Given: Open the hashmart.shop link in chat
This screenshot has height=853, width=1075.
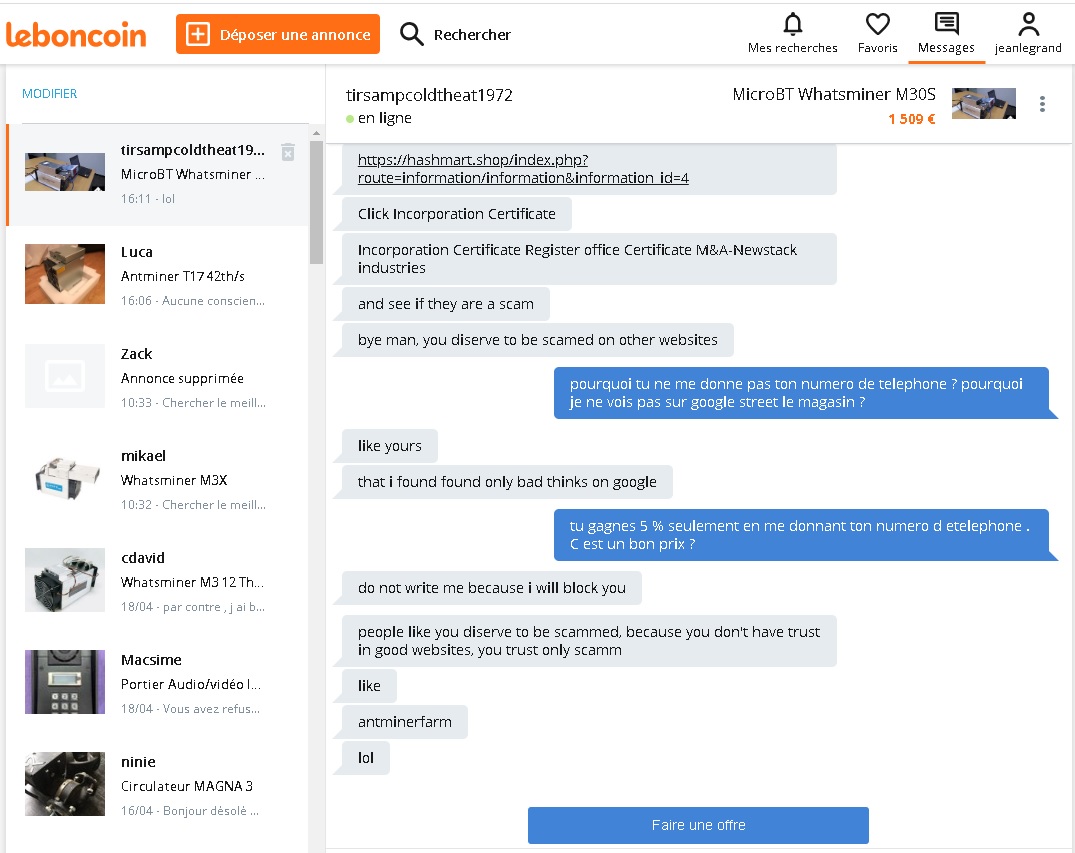Looking at the screenshot, I should tap(522, 169).
